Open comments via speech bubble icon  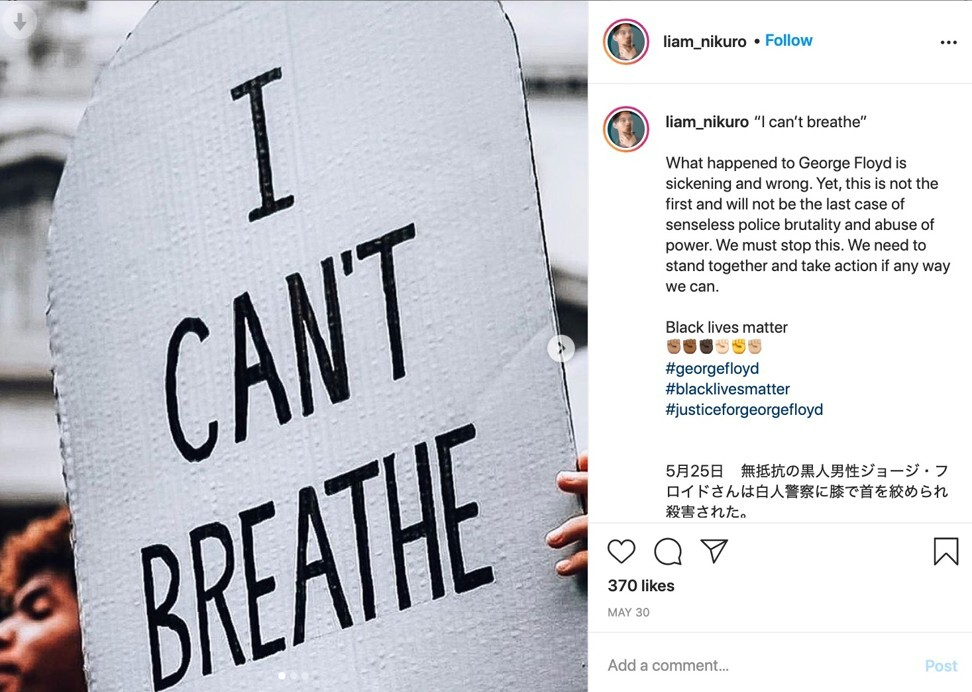668,551
